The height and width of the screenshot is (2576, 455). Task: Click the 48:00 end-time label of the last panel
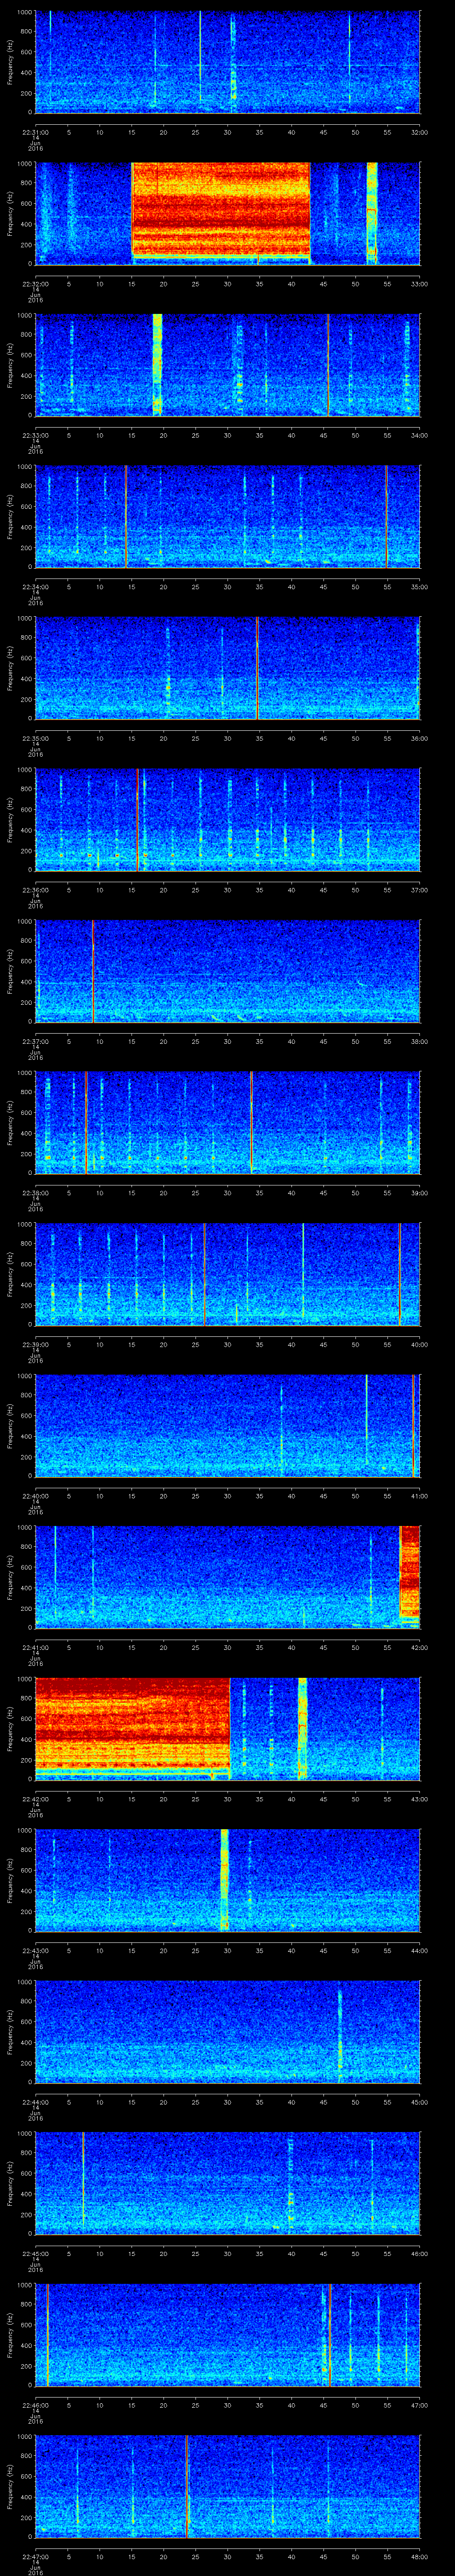pyautogui.click(x=419, y=2556)
